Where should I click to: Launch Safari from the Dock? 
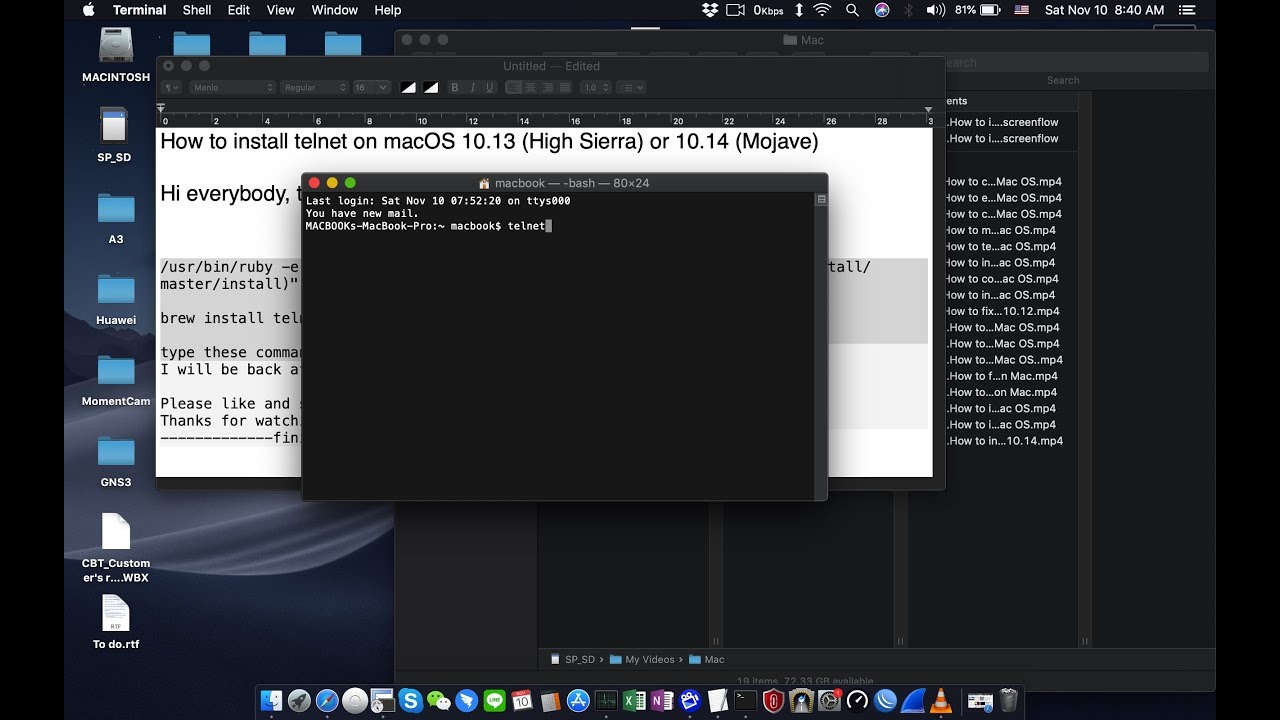tap(327, 701)
